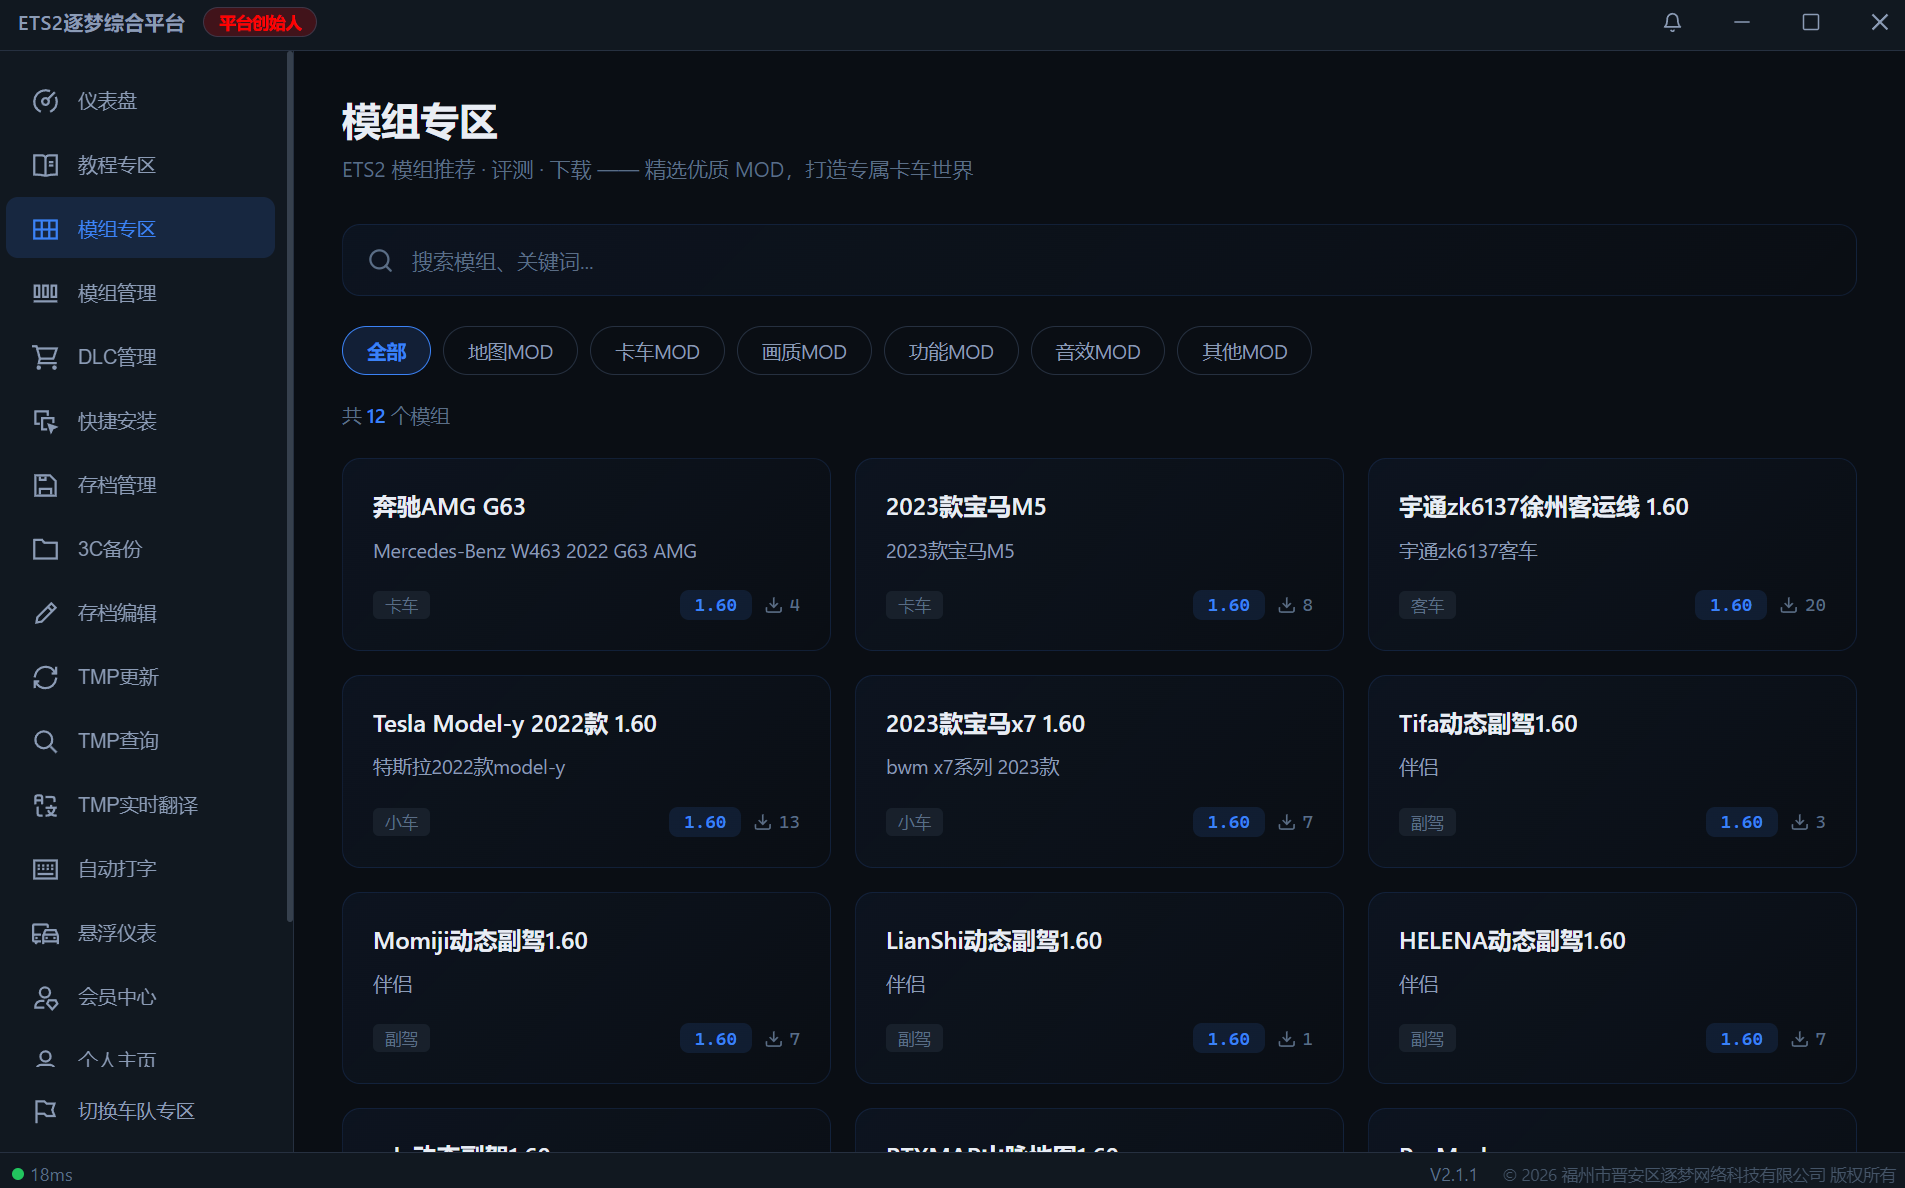Select the 模组专区 grid icon
This screenshot has width=1905, height=1188.
tap(45, 229)
